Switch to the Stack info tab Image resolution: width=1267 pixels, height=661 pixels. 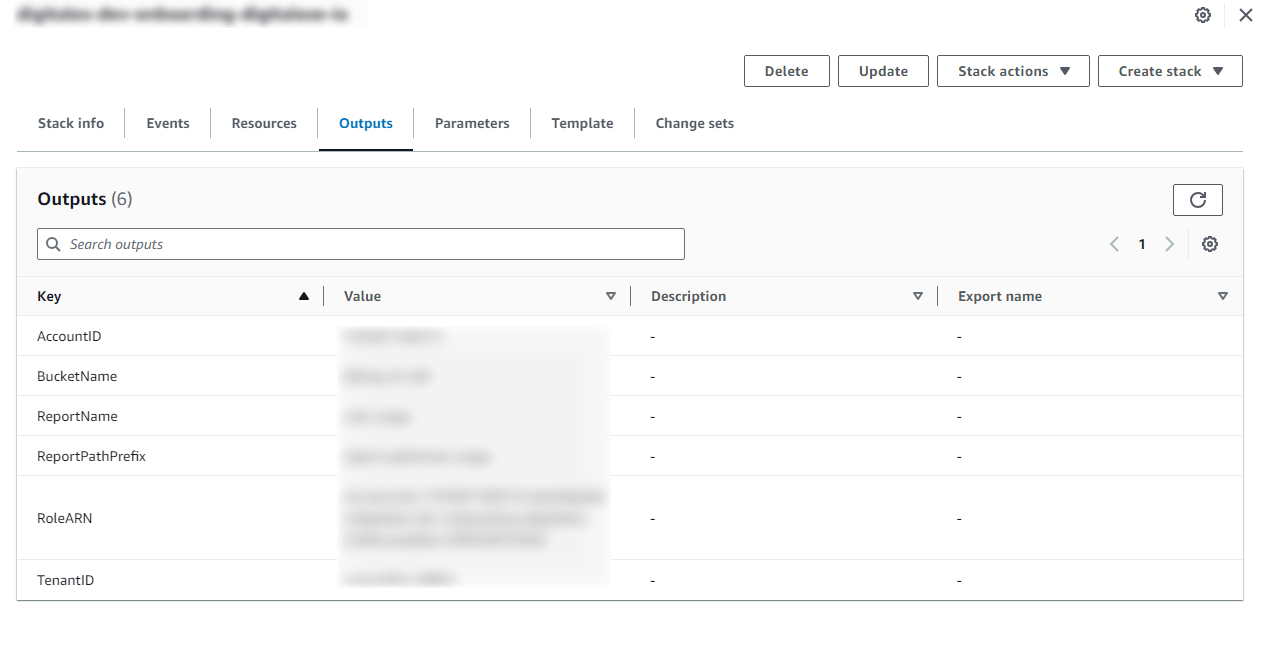(71, 123)
